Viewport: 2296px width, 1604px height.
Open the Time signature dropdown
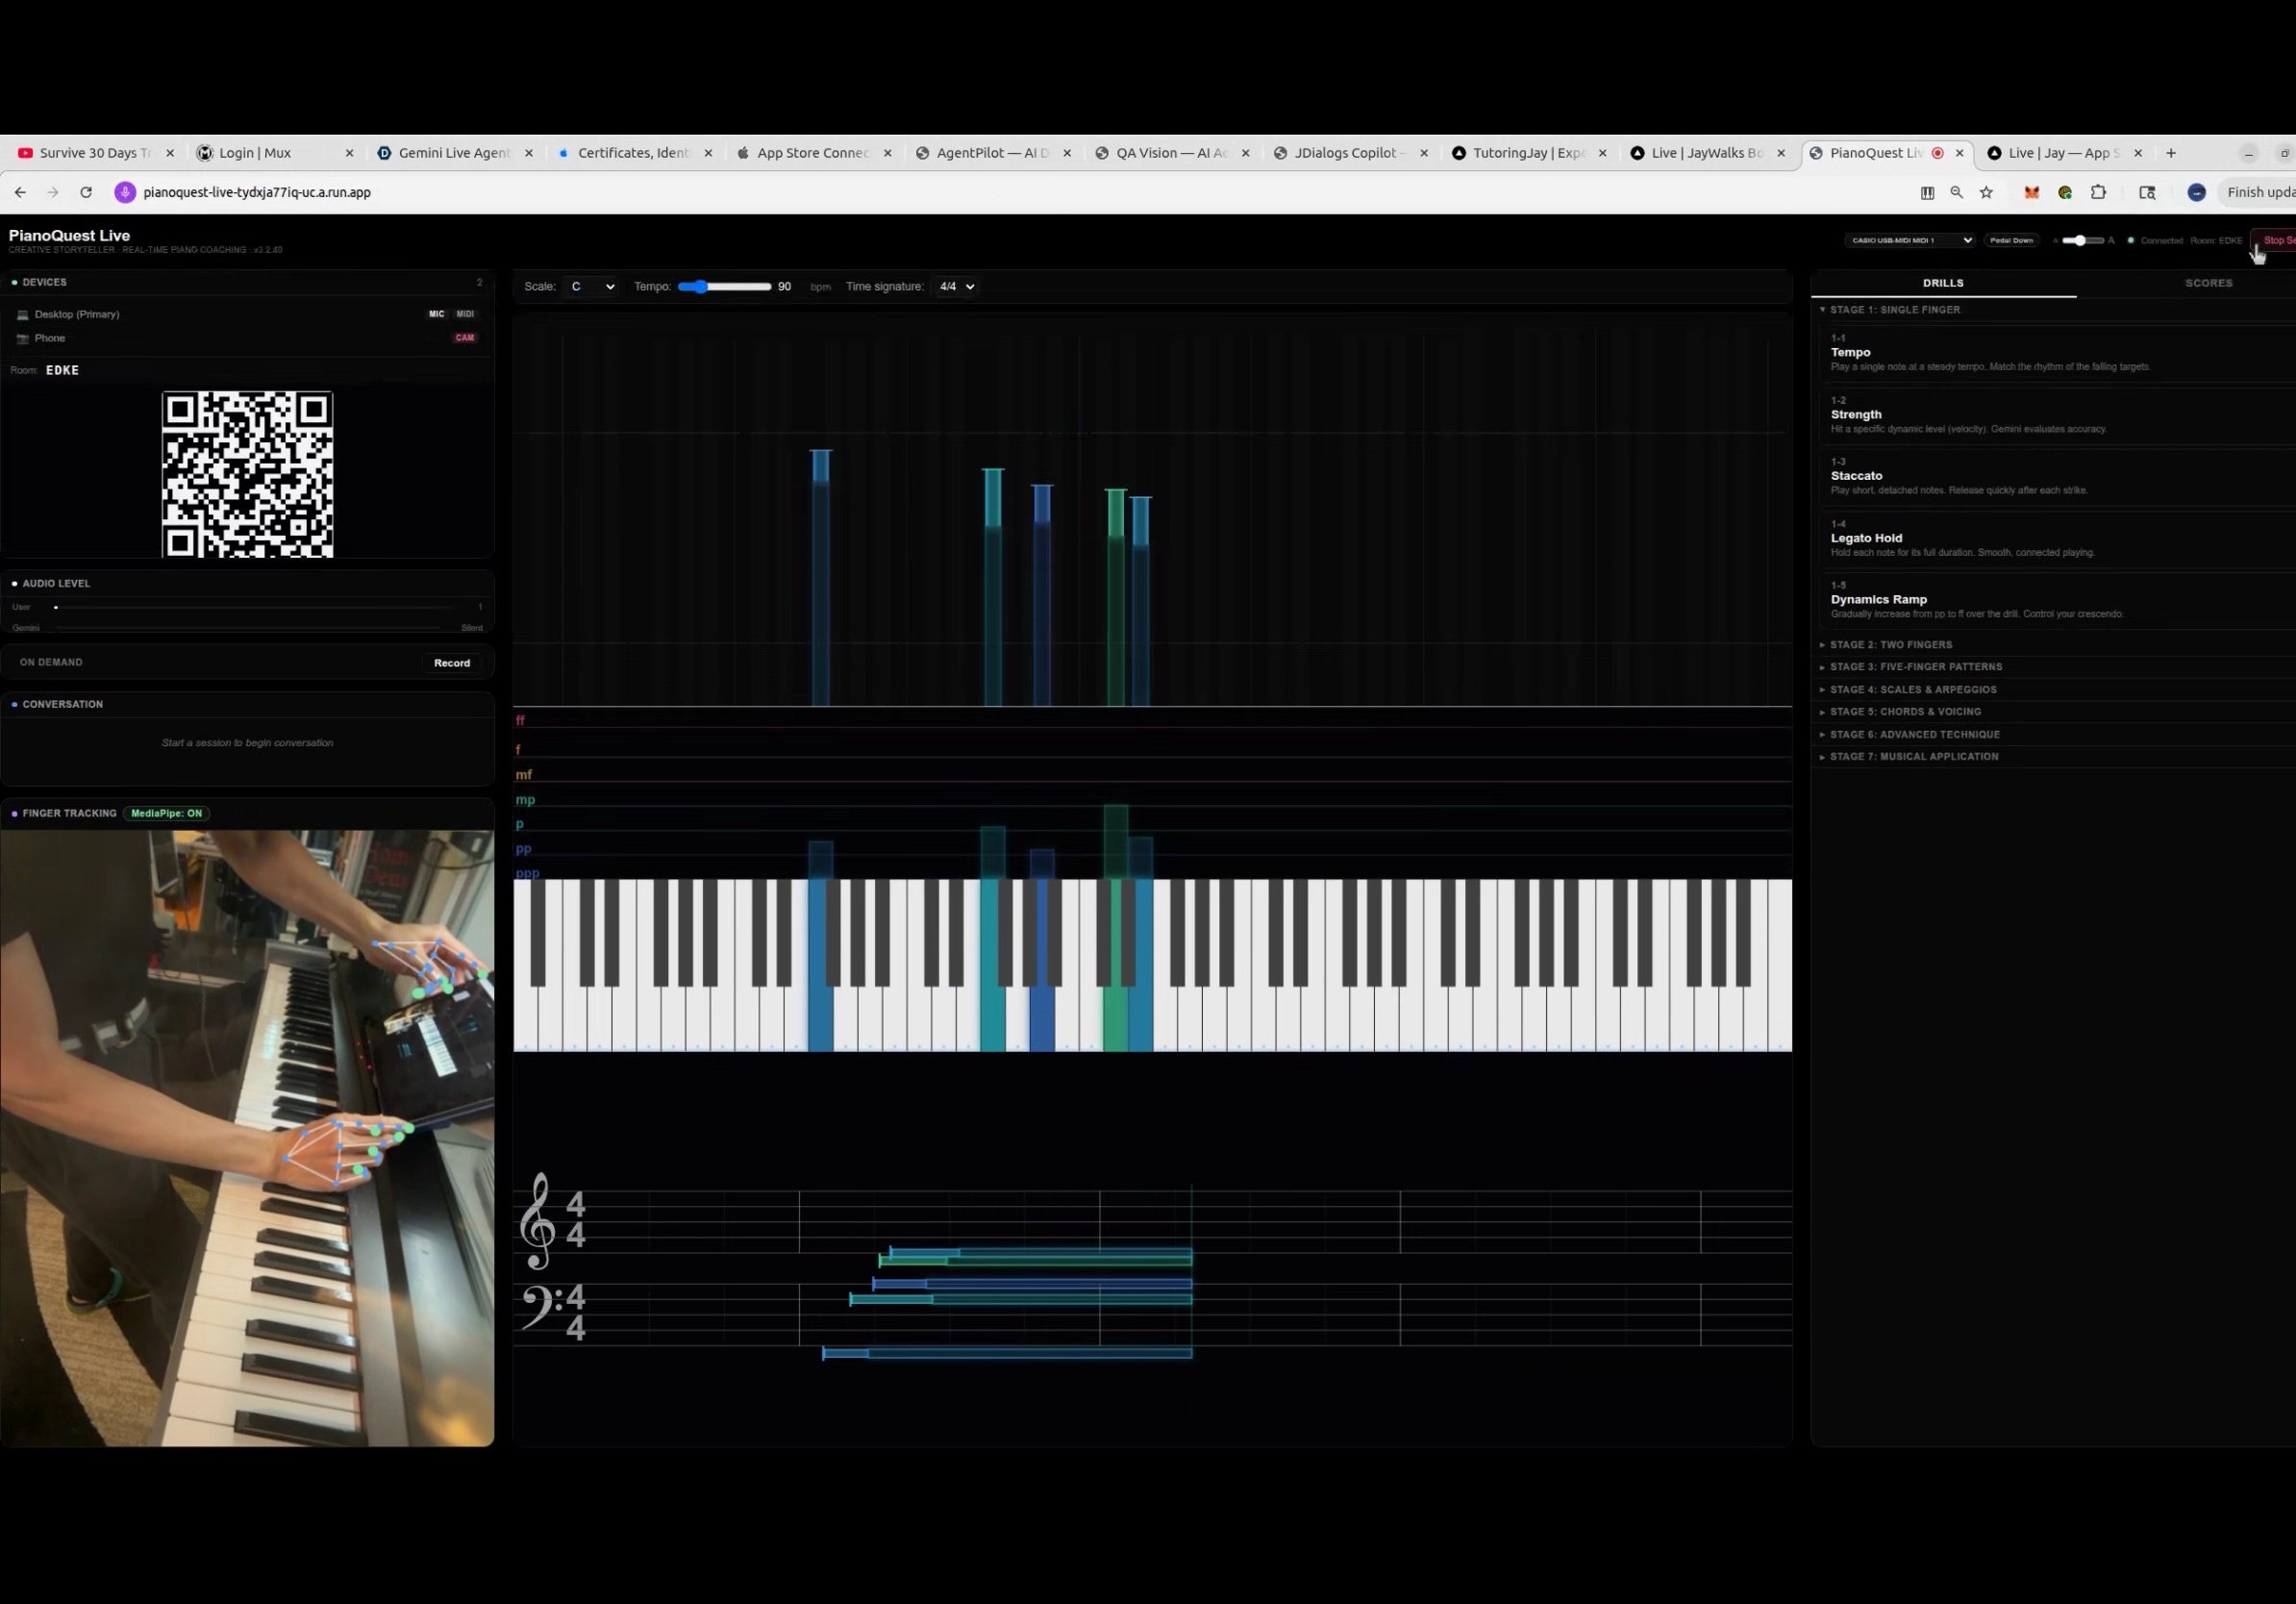click(955, 287)
